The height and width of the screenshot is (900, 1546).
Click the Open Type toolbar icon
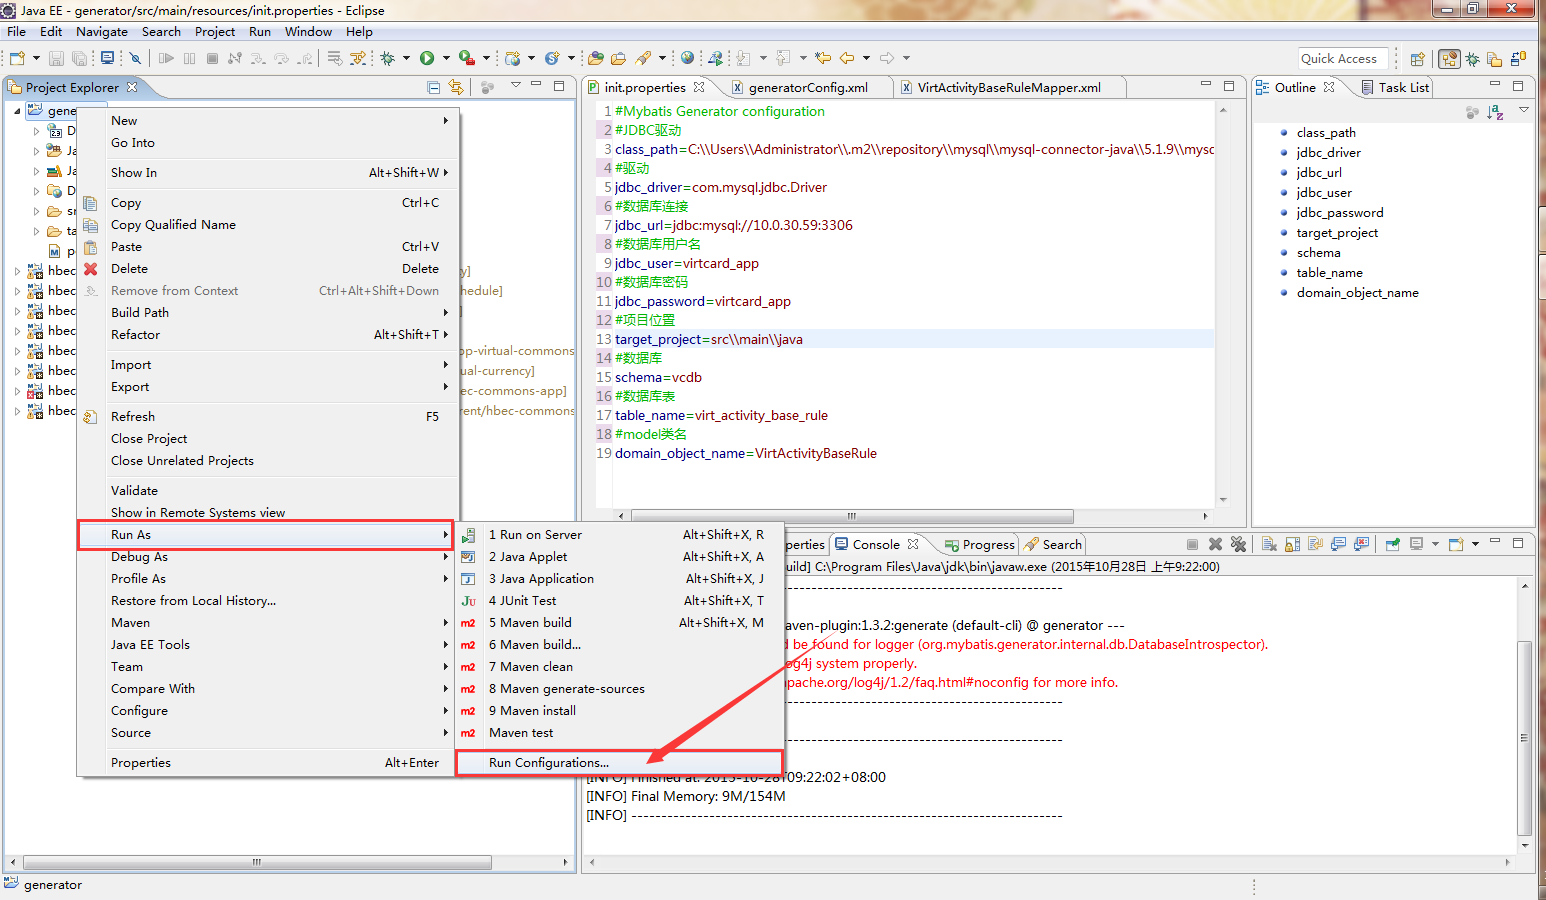[x=595, y=58]
